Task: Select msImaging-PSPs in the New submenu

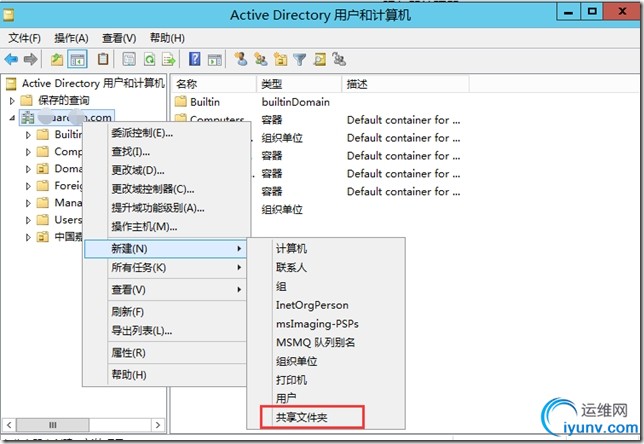Action: (327, 324)
